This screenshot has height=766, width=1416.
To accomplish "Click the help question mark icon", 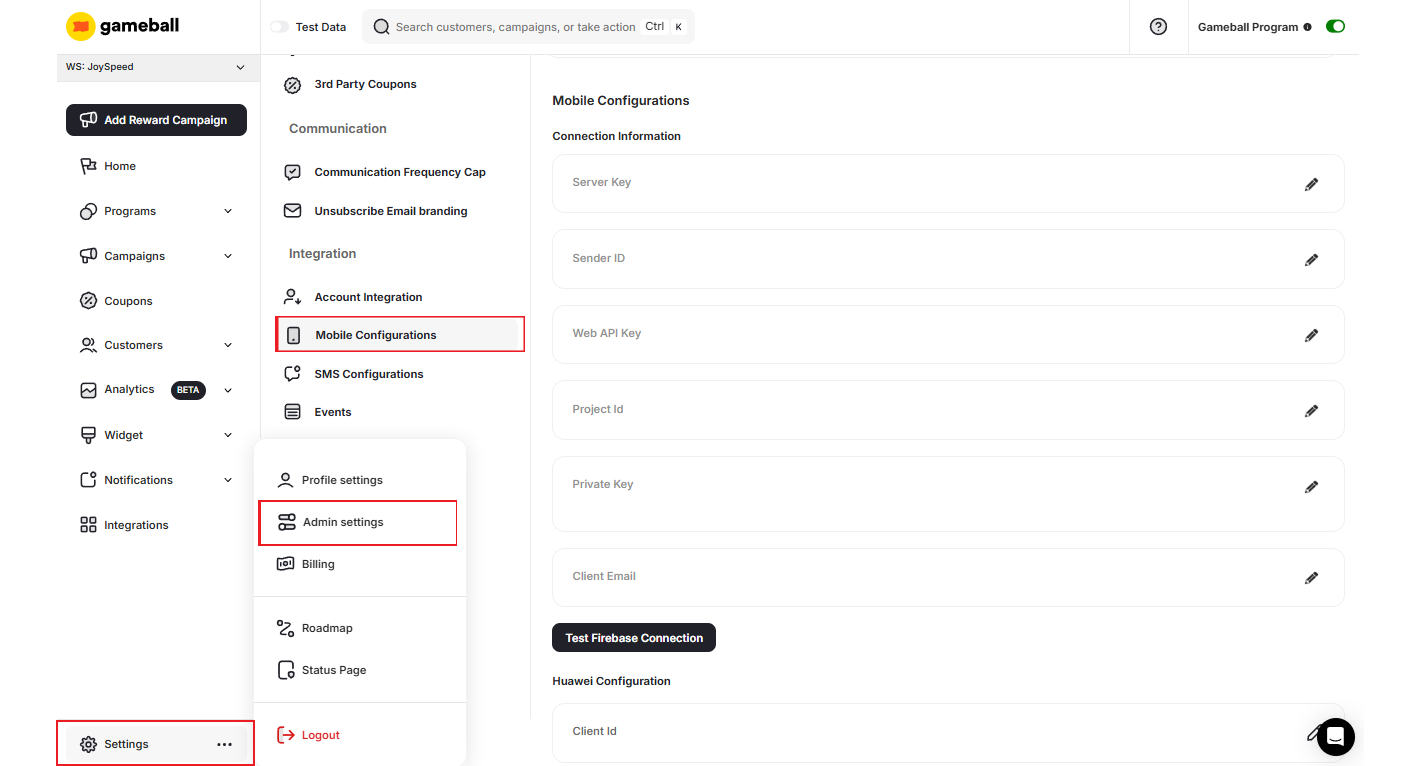I will click(x=1158, y=26).
